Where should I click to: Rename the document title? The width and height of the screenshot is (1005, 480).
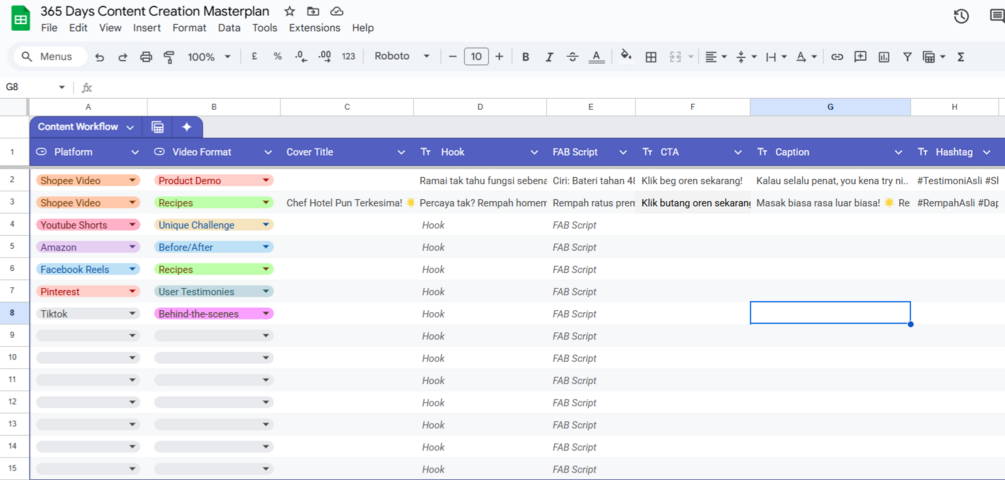tap(155, 11)
